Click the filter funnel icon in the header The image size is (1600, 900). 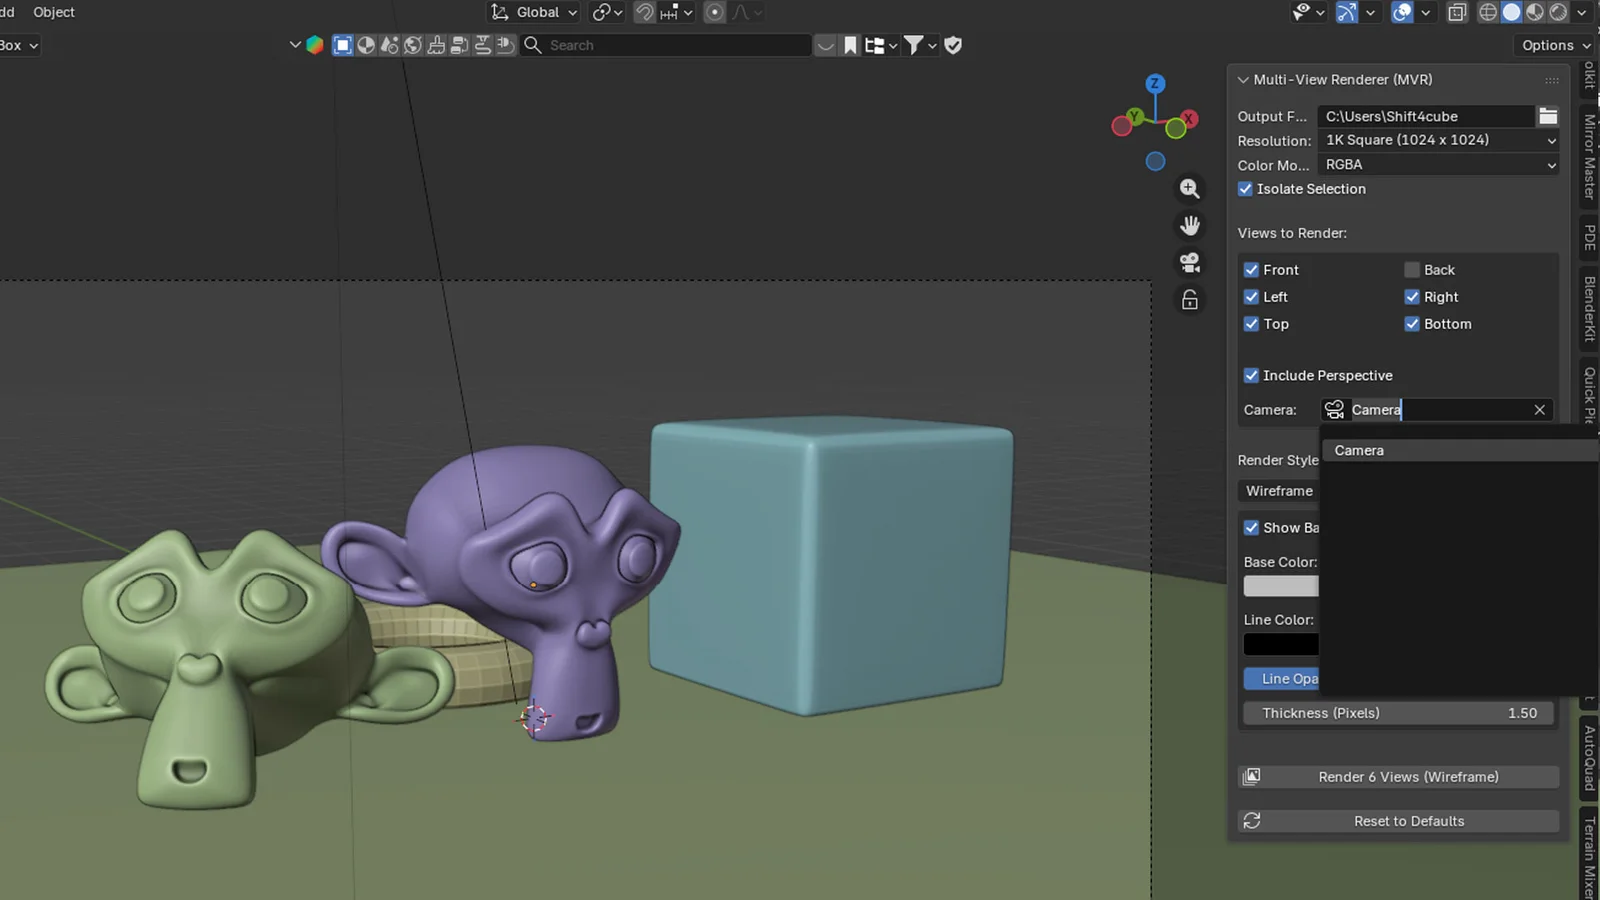915,45
